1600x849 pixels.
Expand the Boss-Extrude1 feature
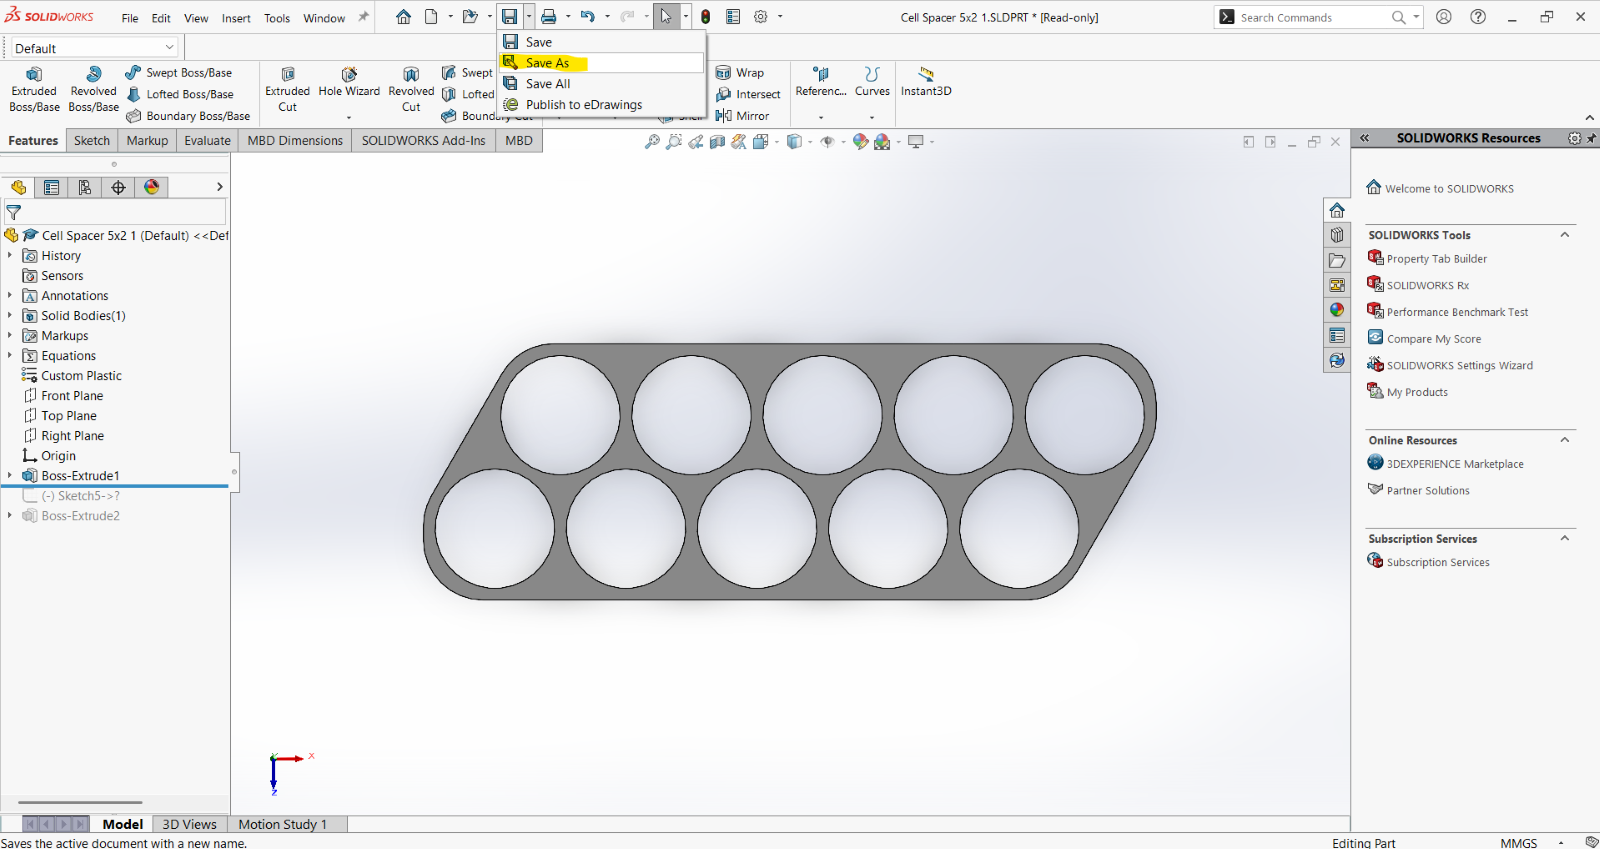click(x=10, y=475)
